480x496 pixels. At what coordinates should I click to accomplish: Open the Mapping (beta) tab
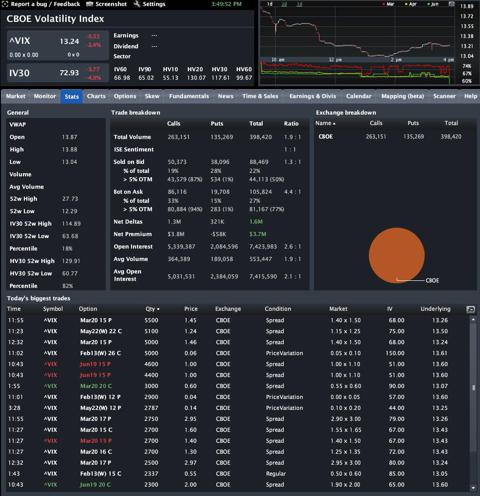coord(402,96)
